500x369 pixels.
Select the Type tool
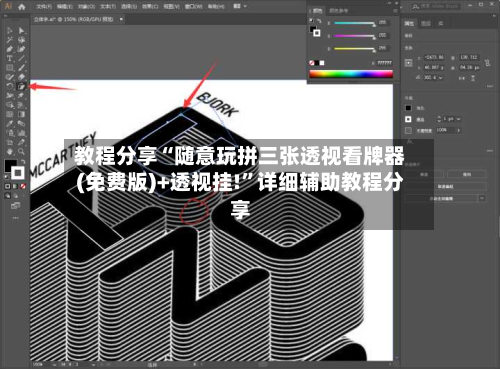tap(9, 58)
